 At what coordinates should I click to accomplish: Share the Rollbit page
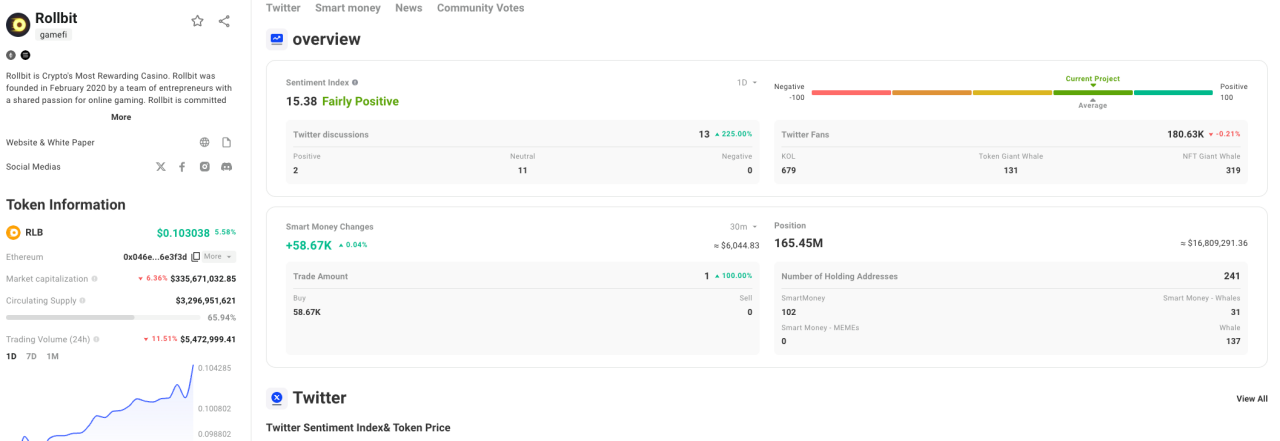point(224,21)
